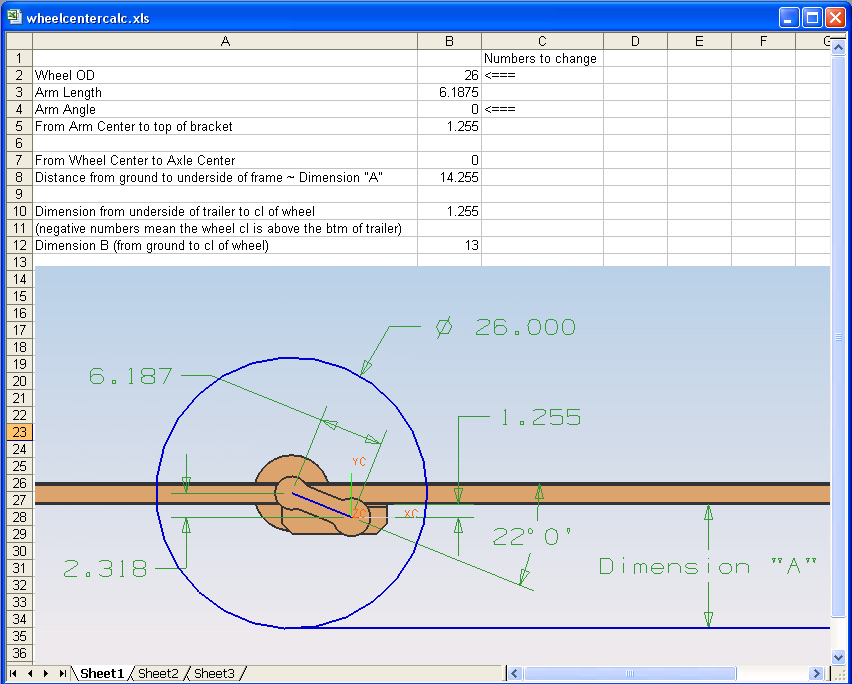Image resolution: width=852 pixels, height=684 pixels.
Task: Select 'From Arm Center to top of bracket' cell
Action: pos(225,126)
